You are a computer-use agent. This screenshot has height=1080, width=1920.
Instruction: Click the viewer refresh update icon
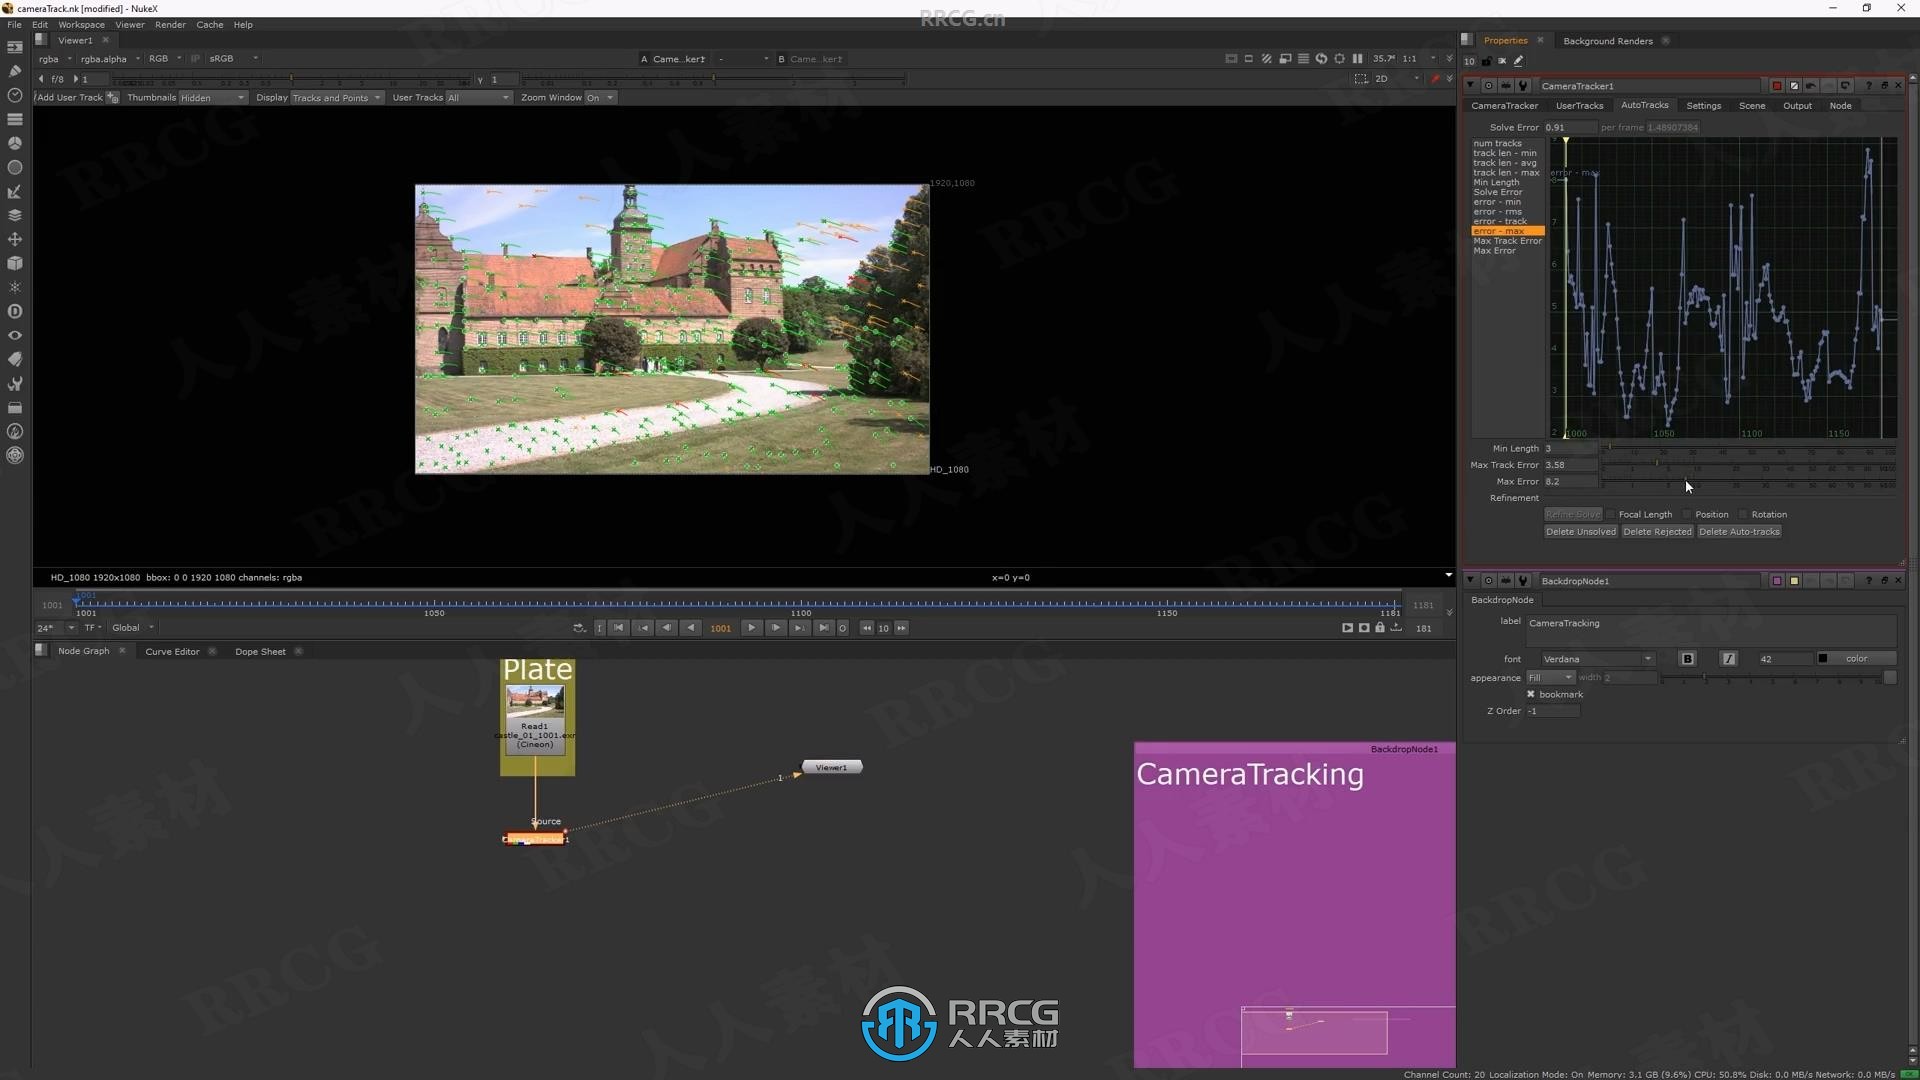coord(1321,59)
